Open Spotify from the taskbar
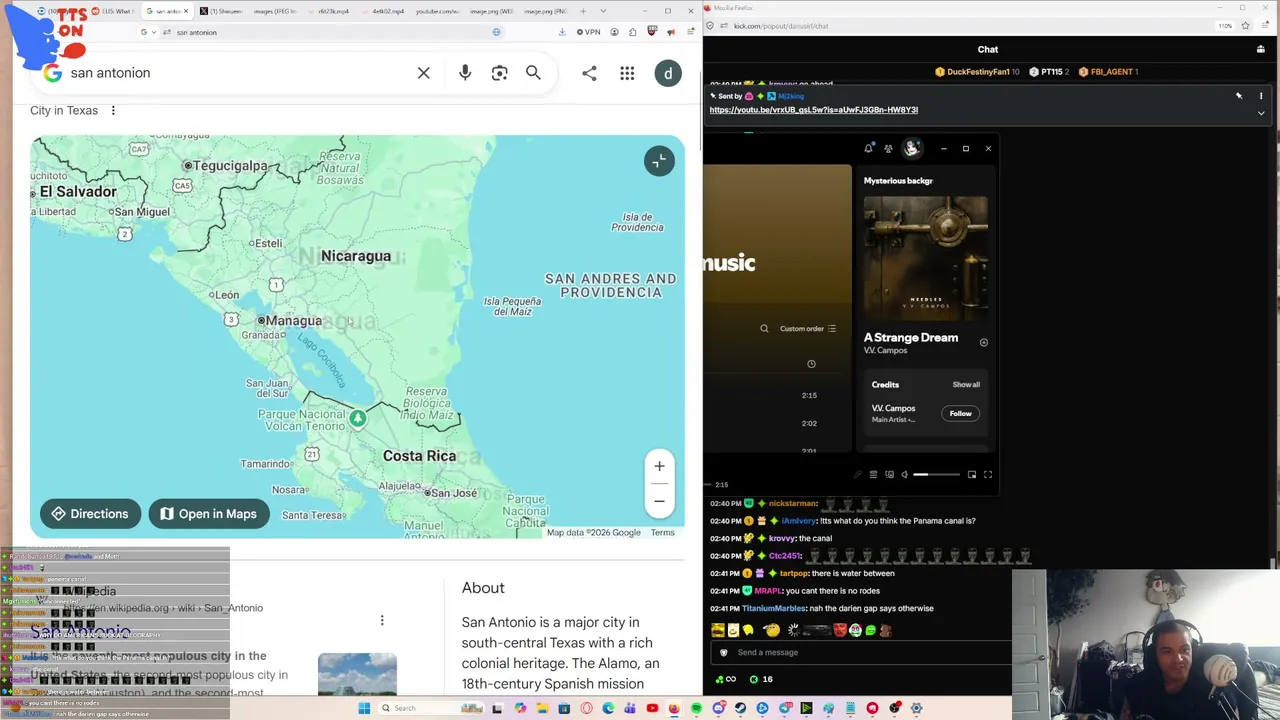The image size is (1280, 720). click(x=696, y=708)
